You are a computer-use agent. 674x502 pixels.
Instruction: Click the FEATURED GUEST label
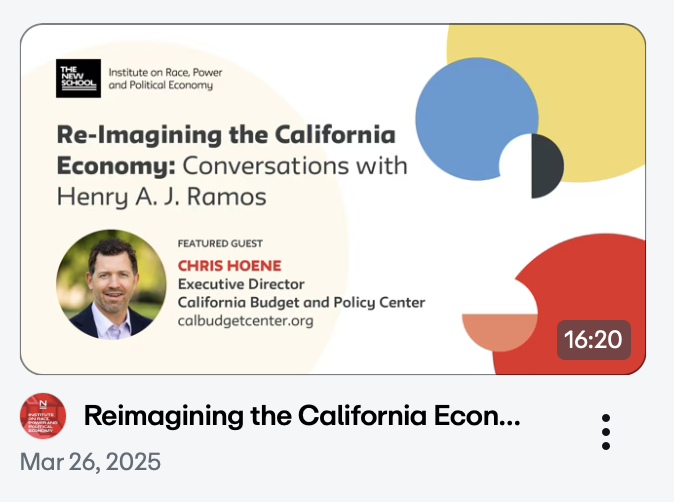(x=220, y=244)
